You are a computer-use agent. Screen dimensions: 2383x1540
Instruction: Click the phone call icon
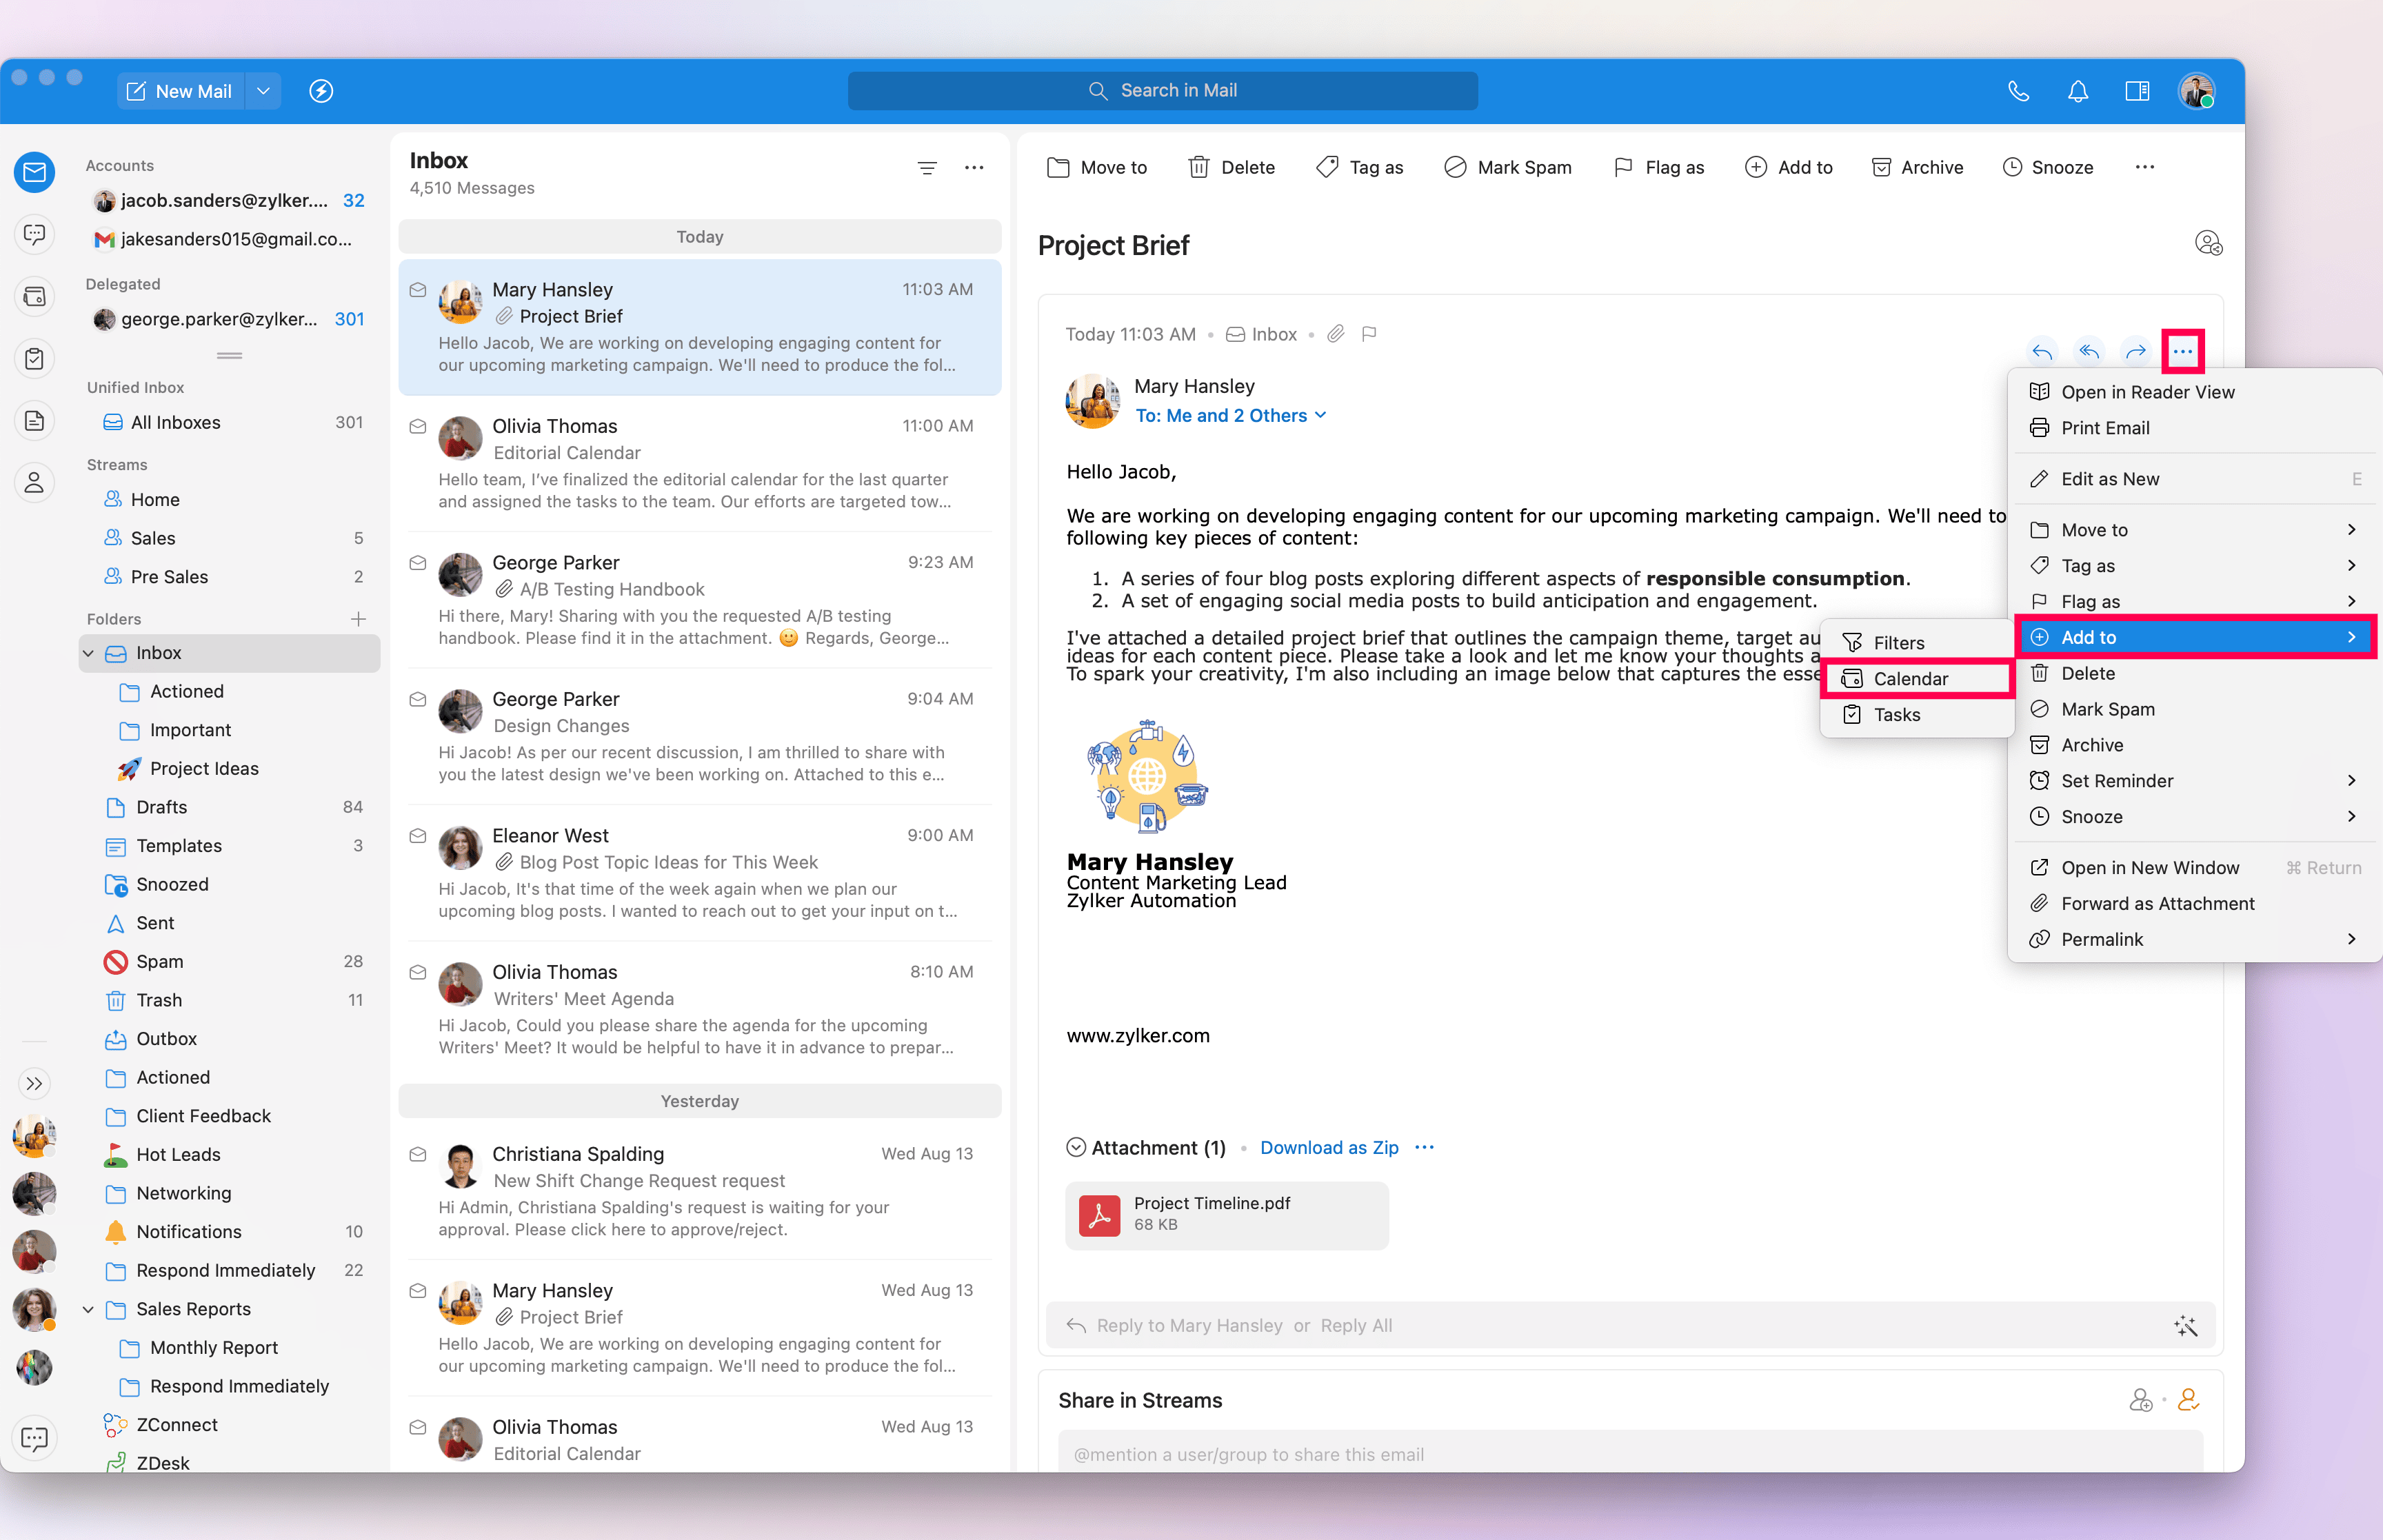click(2018, 91)
